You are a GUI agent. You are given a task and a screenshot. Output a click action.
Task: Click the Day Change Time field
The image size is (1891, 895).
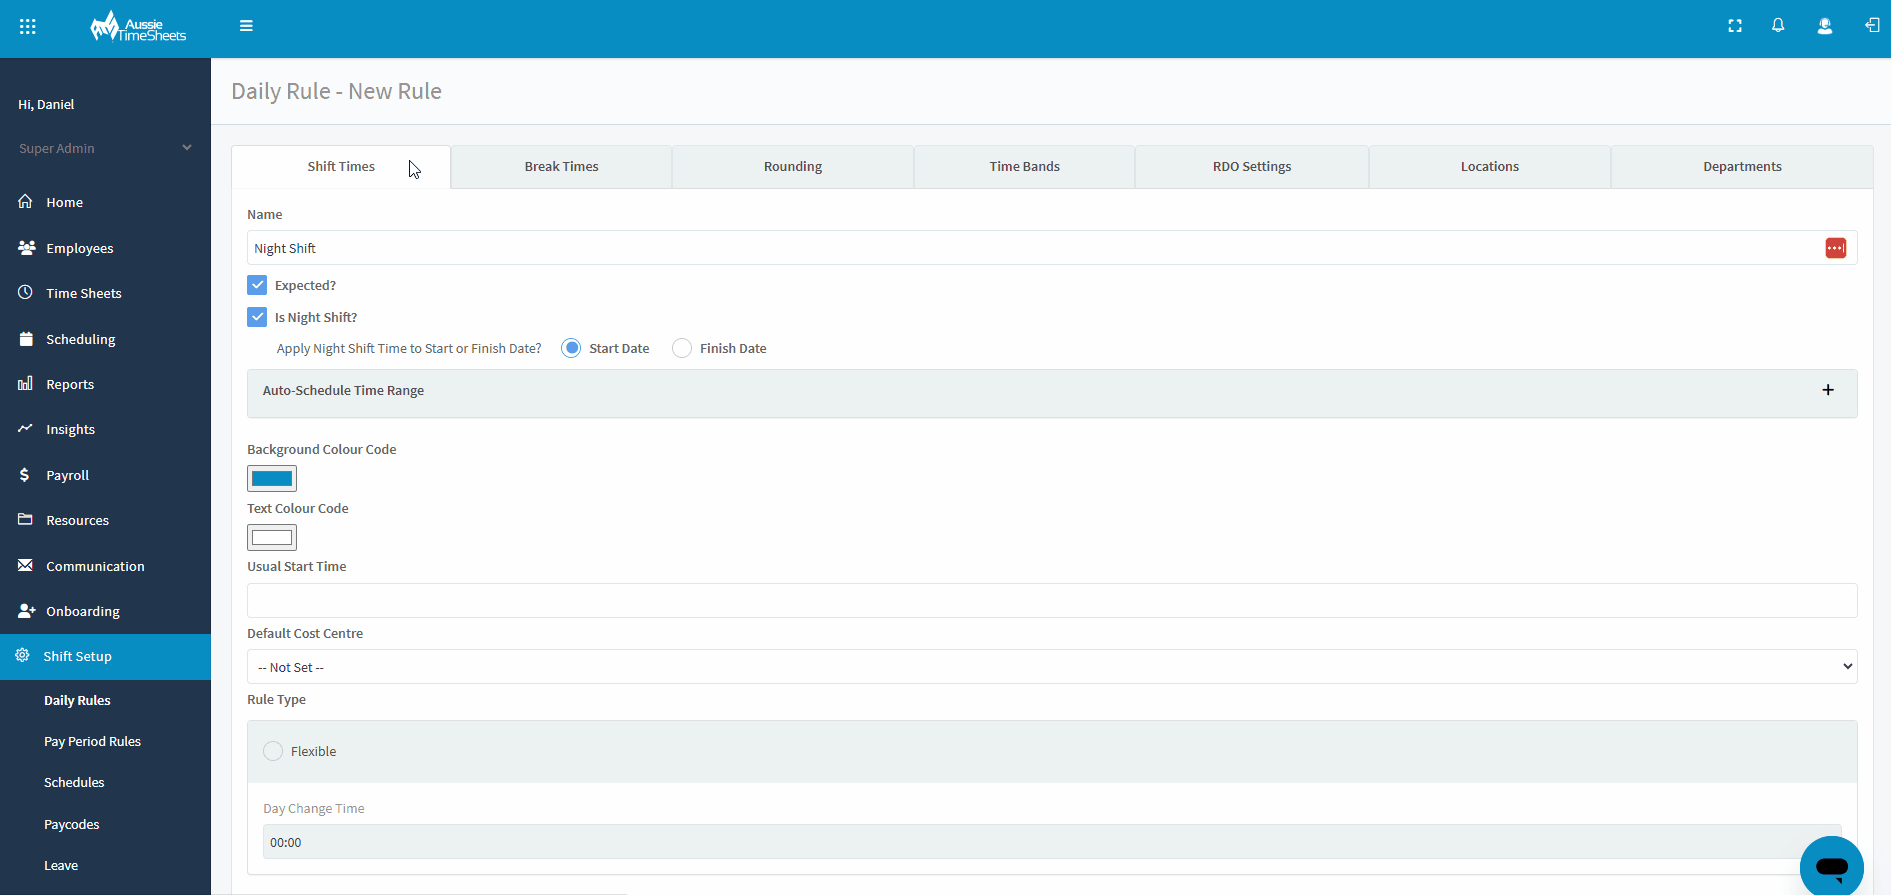[1052, 842]
